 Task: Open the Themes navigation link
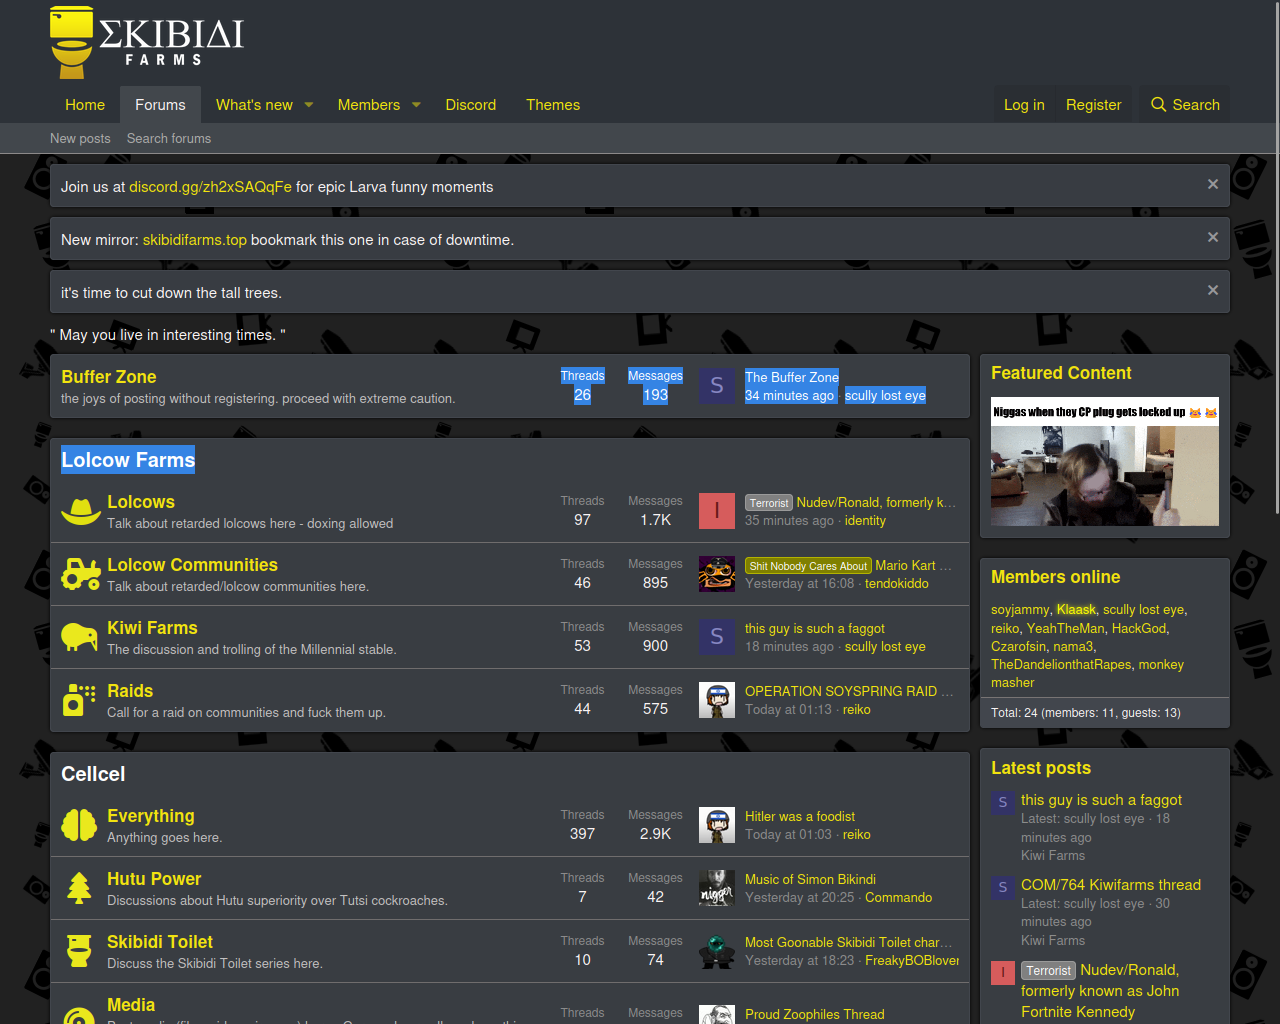click(x=553, y=105)
